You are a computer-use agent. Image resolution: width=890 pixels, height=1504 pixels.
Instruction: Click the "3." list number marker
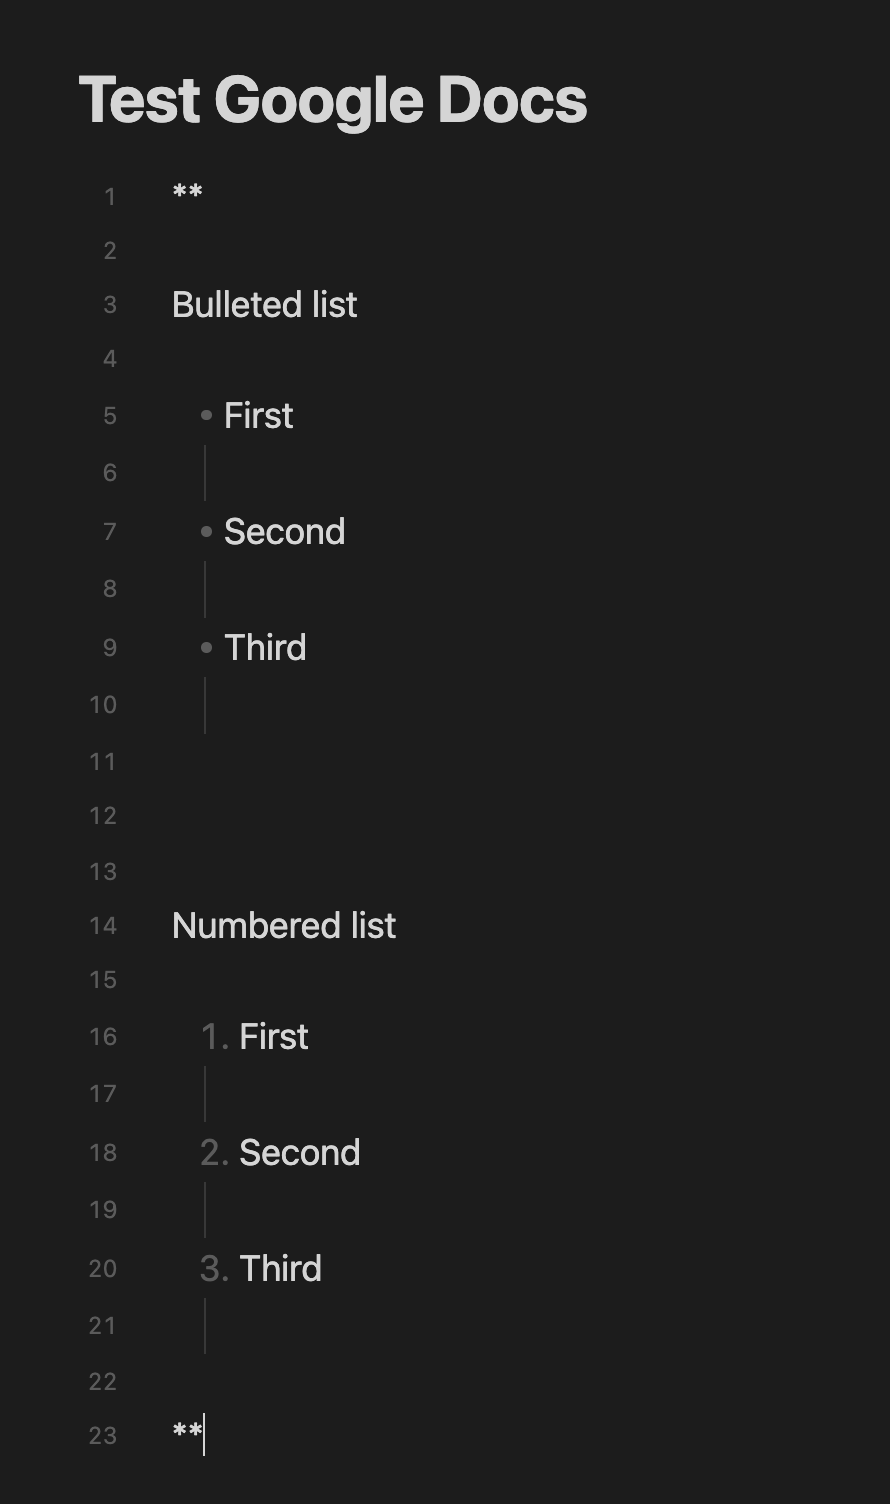pos(215,1268)
